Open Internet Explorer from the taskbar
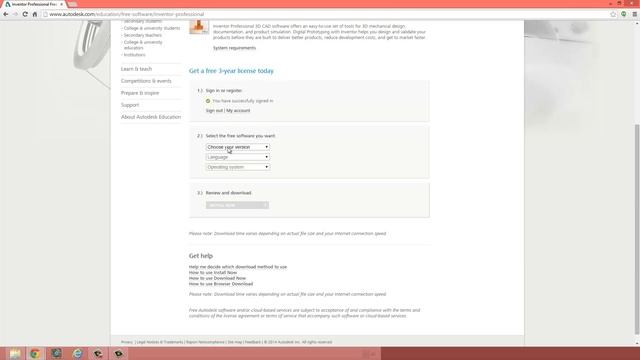Screen dimensions: 640x360 77,353
